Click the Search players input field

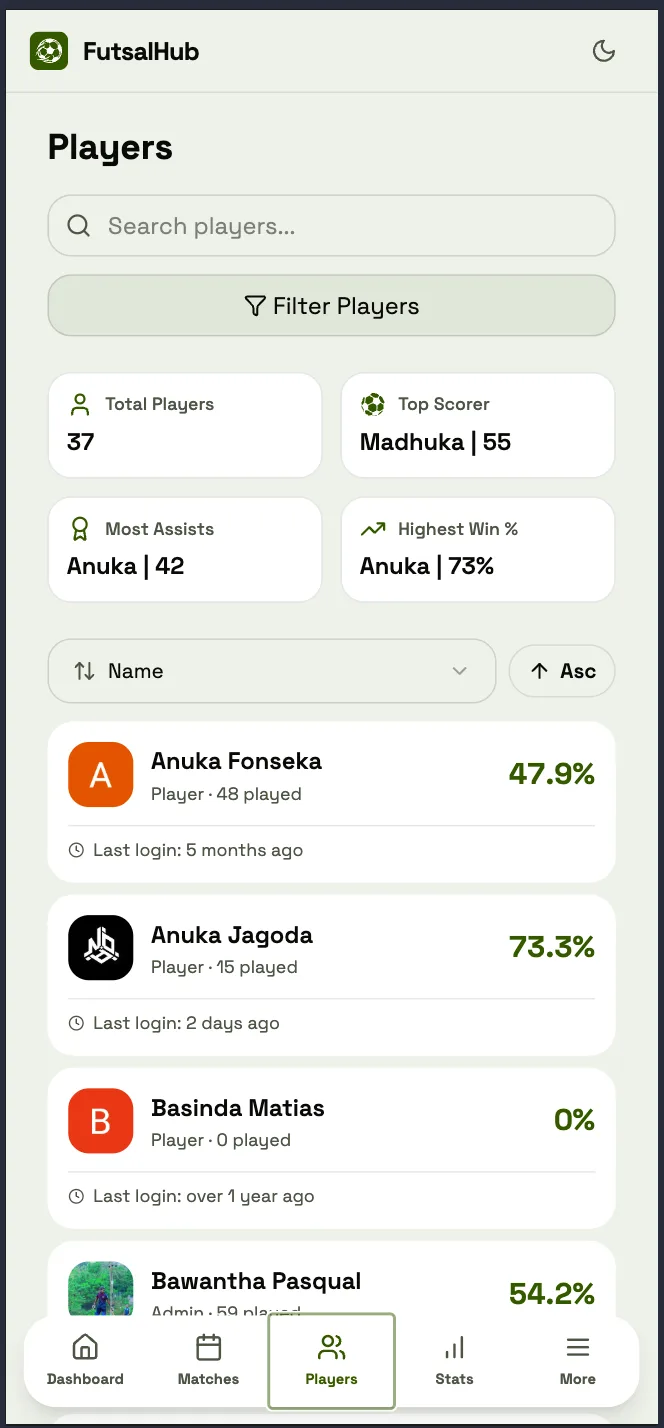point(331,226)
